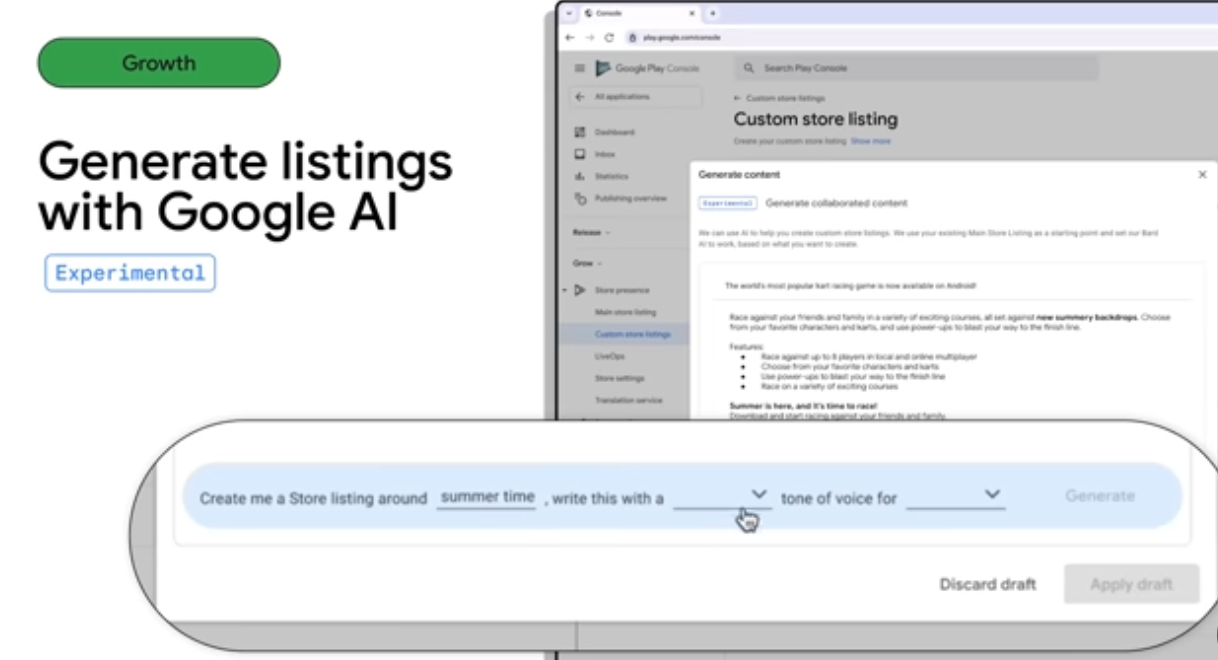Collapse the Store presence tree arrow
This screenshot has height=660, width=1218.
[x=566, y=290]
